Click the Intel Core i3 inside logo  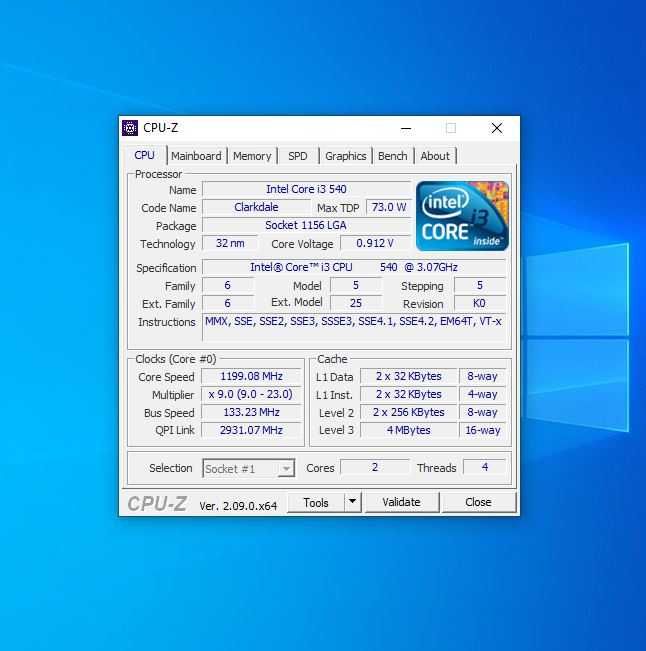coord(462,216)
